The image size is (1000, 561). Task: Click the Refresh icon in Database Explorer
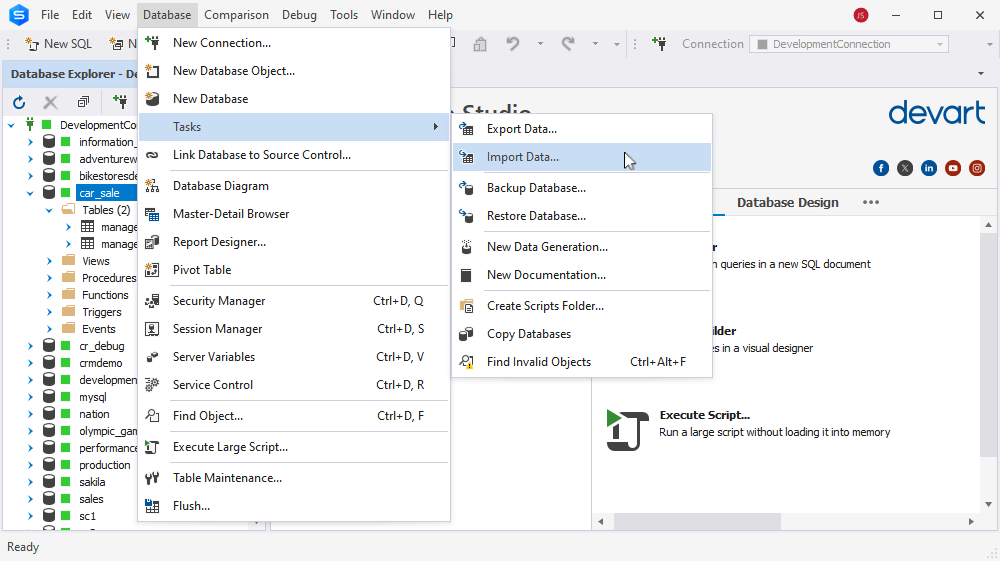point(19,102)
